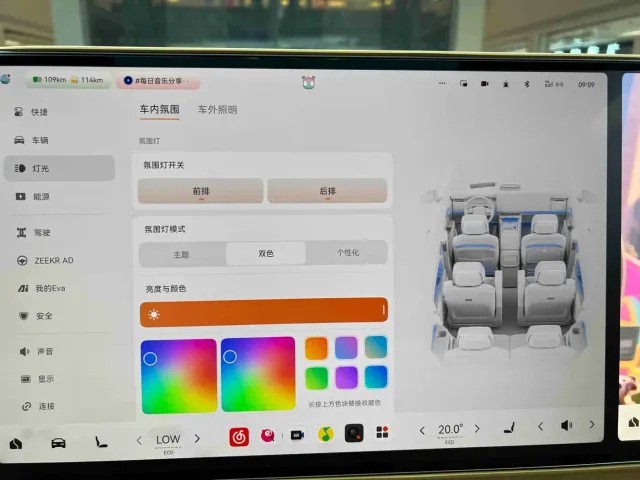Viewport: 640px width, 480px height.
Task: Choose the purple favorite color swatch
Action: (x=347, y=377)
